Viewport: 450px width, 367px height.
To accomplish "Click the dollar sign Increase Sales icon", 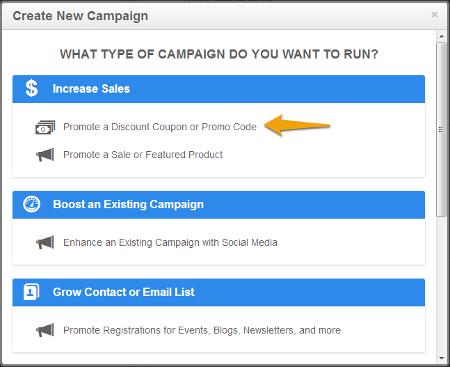I will coord(32,88).
